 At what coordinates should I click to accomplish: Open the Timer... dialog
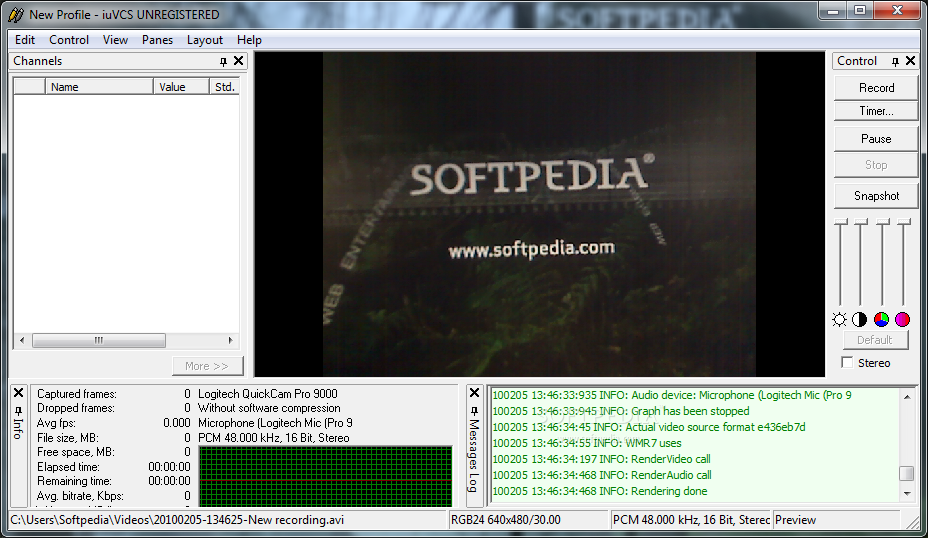[876, 111]
